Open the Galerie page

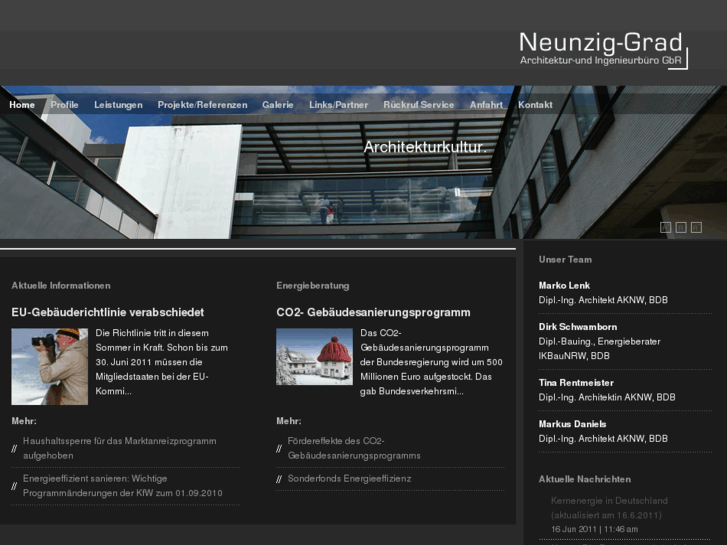tap(278, 105)
